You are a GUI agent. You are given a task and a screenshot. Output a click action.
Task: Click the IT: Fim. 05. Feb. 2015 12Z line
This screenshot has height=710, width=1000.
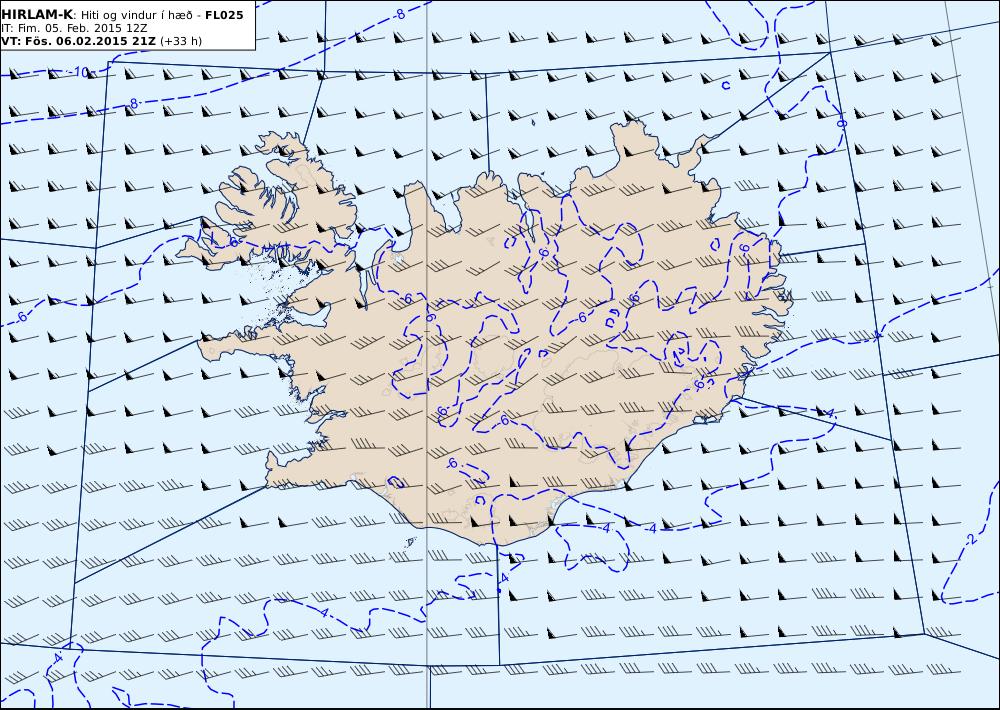(x=73, y=28)
